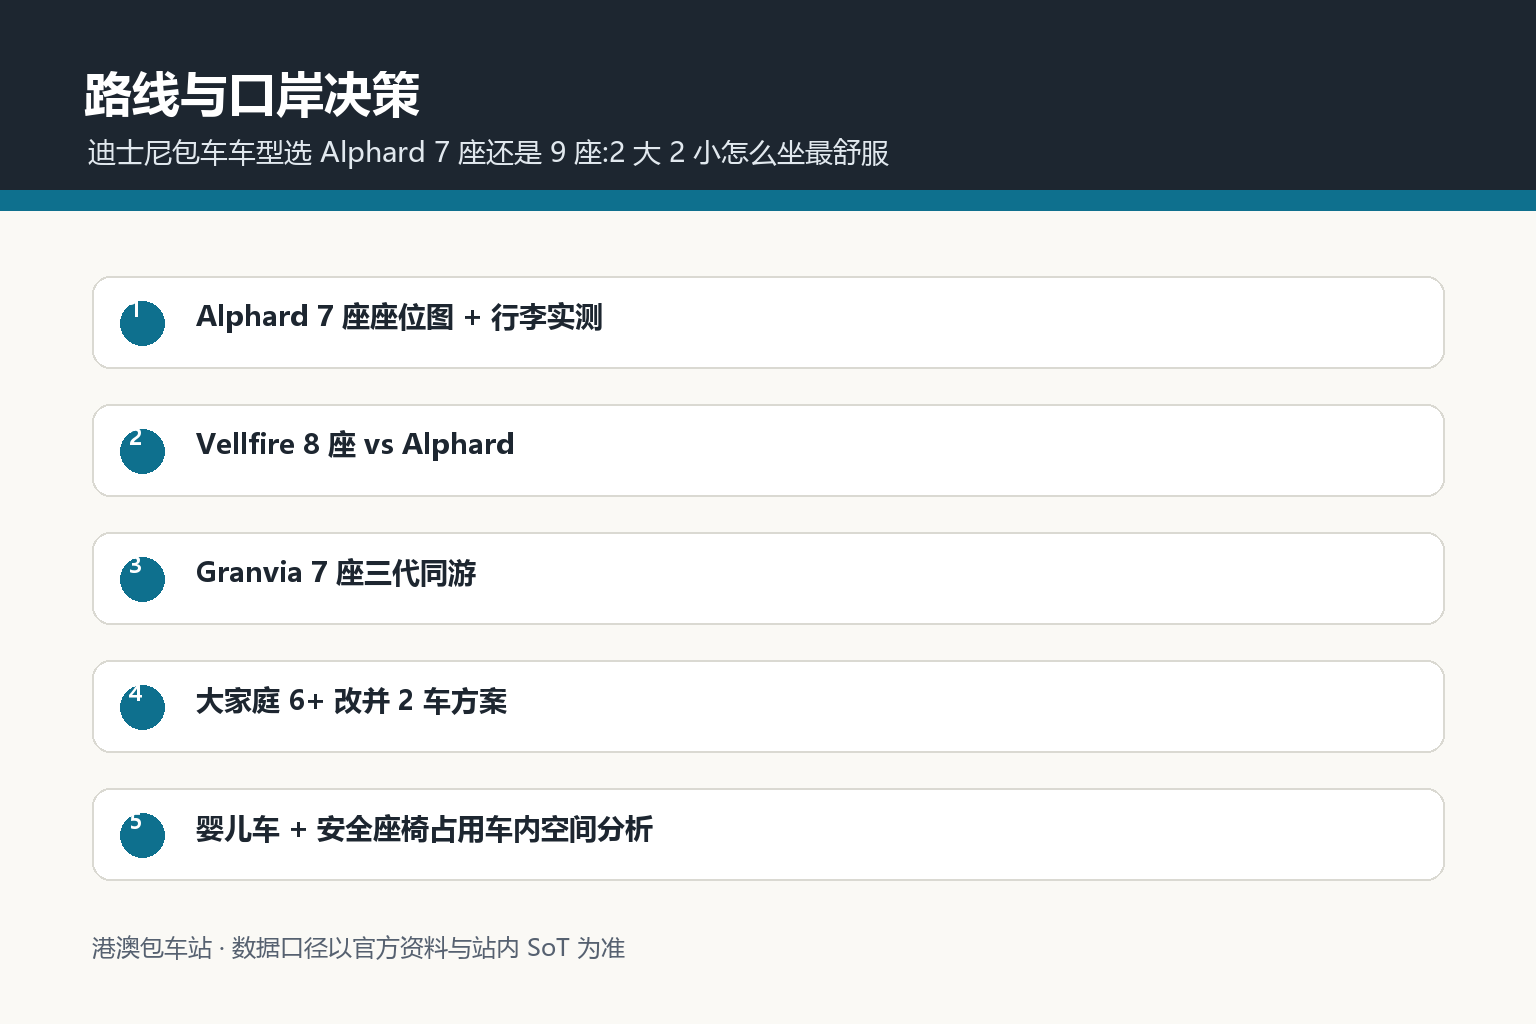
Task: Open the 婴儿车 + 安全座椅占用车内空间分析 card
Action: pos(768,835)
